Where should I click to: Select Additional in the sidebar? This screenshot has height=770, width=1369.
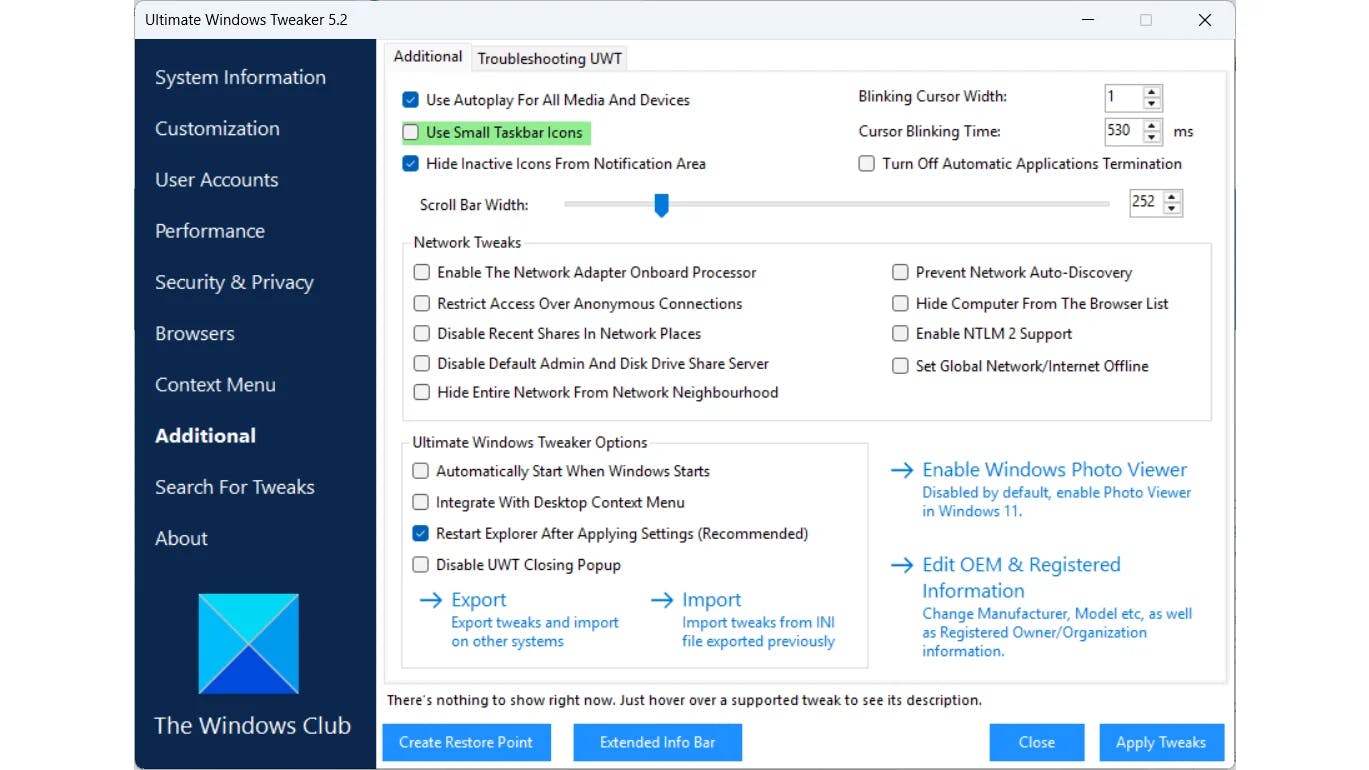(x=205, y=436)
